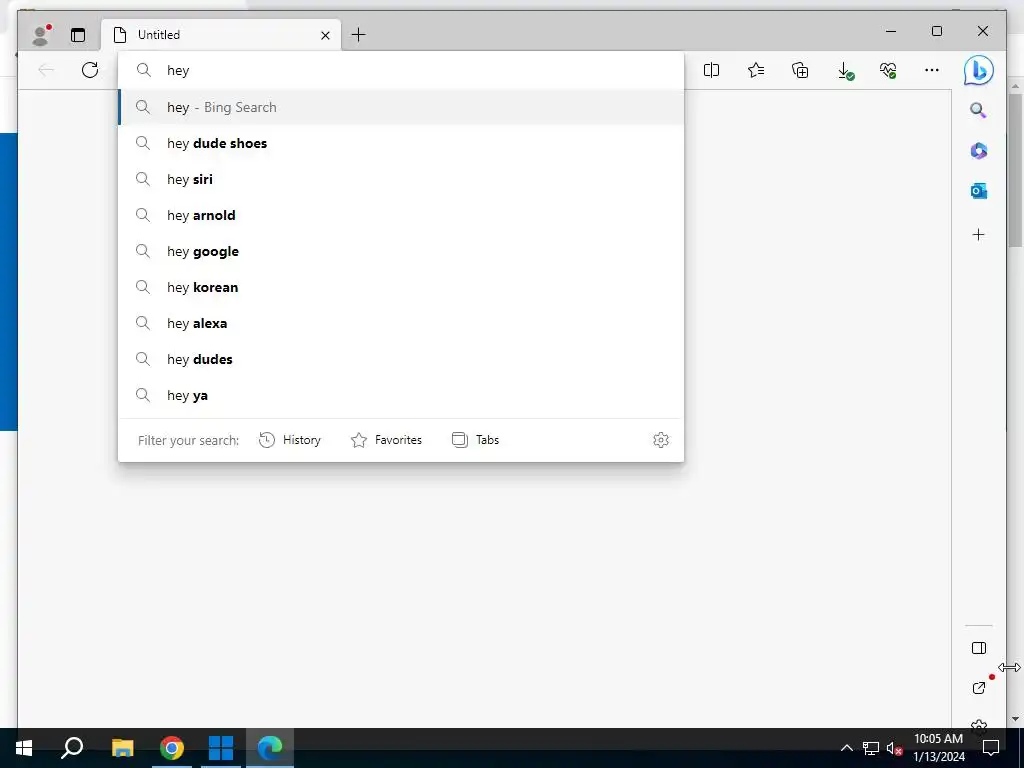Select the Untitled tab

pos(221,35)
